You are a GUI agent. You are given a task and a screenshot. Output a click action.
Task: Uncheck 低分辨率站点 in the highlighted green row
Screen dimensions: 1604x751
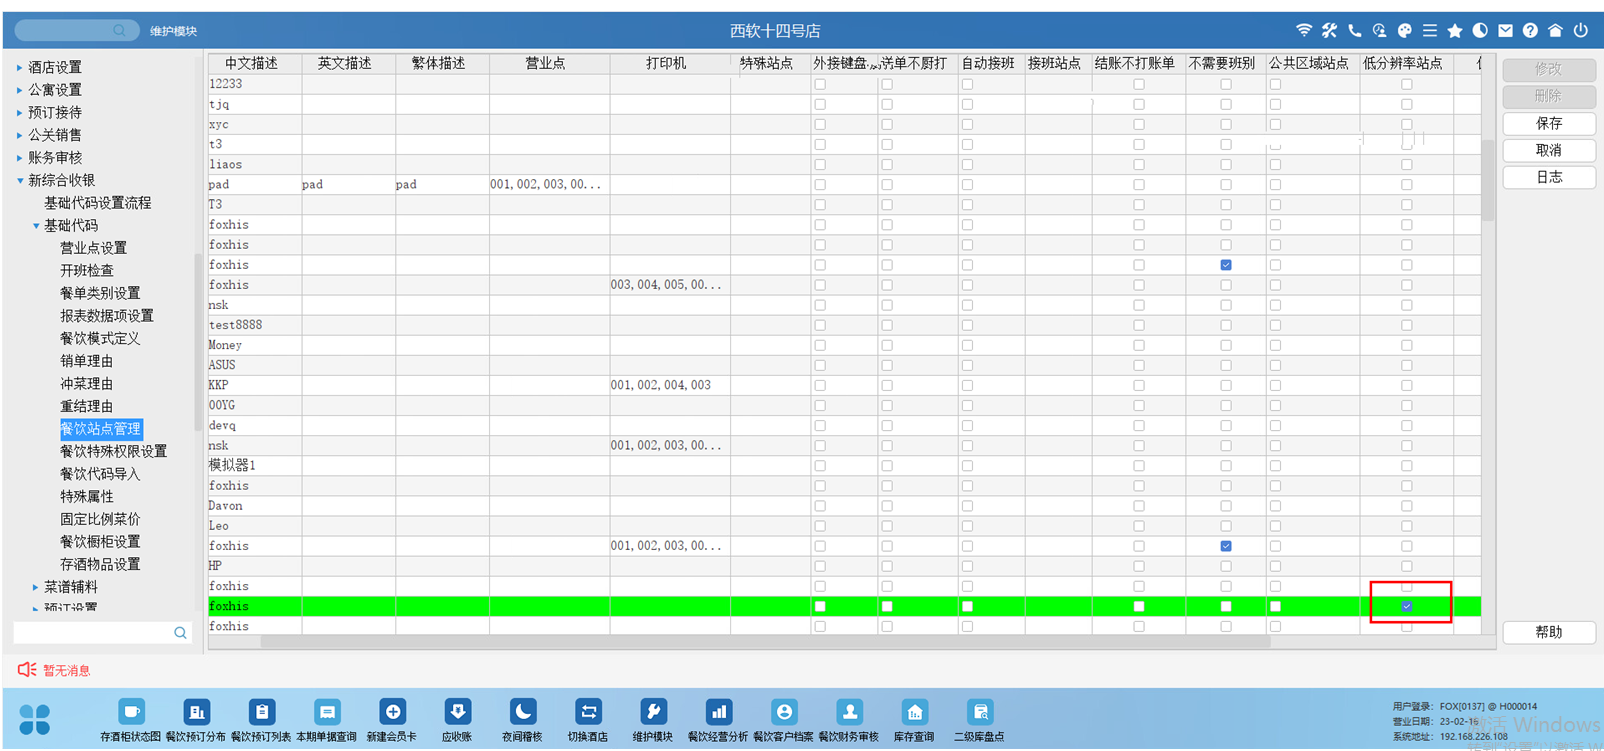coord(1407,606)
